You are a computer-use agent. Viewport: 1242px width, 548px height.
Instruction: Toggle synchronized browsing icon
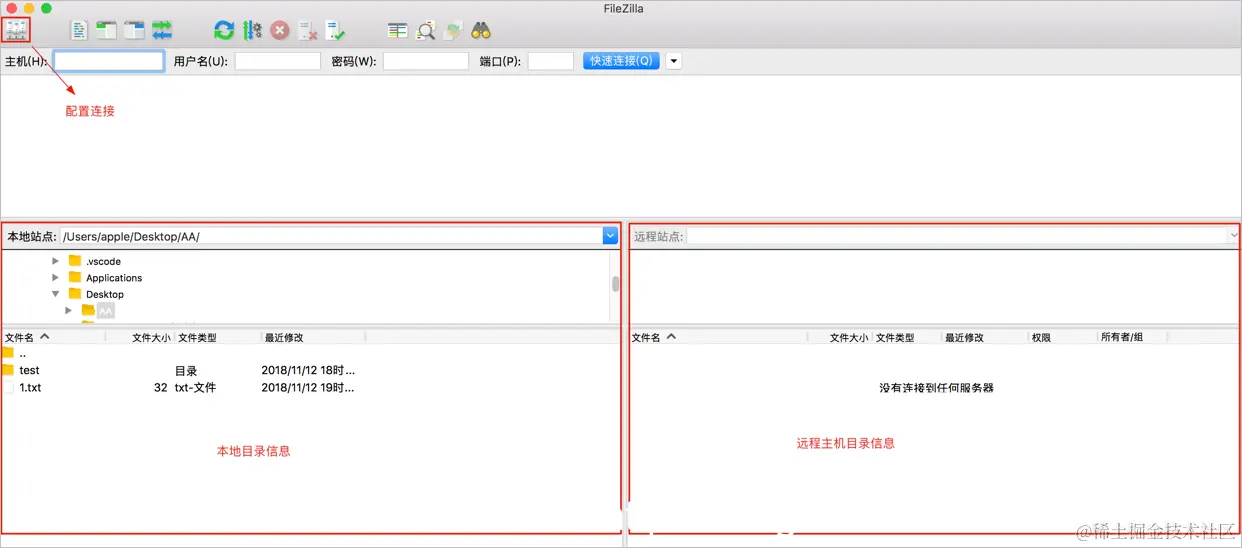453,30
